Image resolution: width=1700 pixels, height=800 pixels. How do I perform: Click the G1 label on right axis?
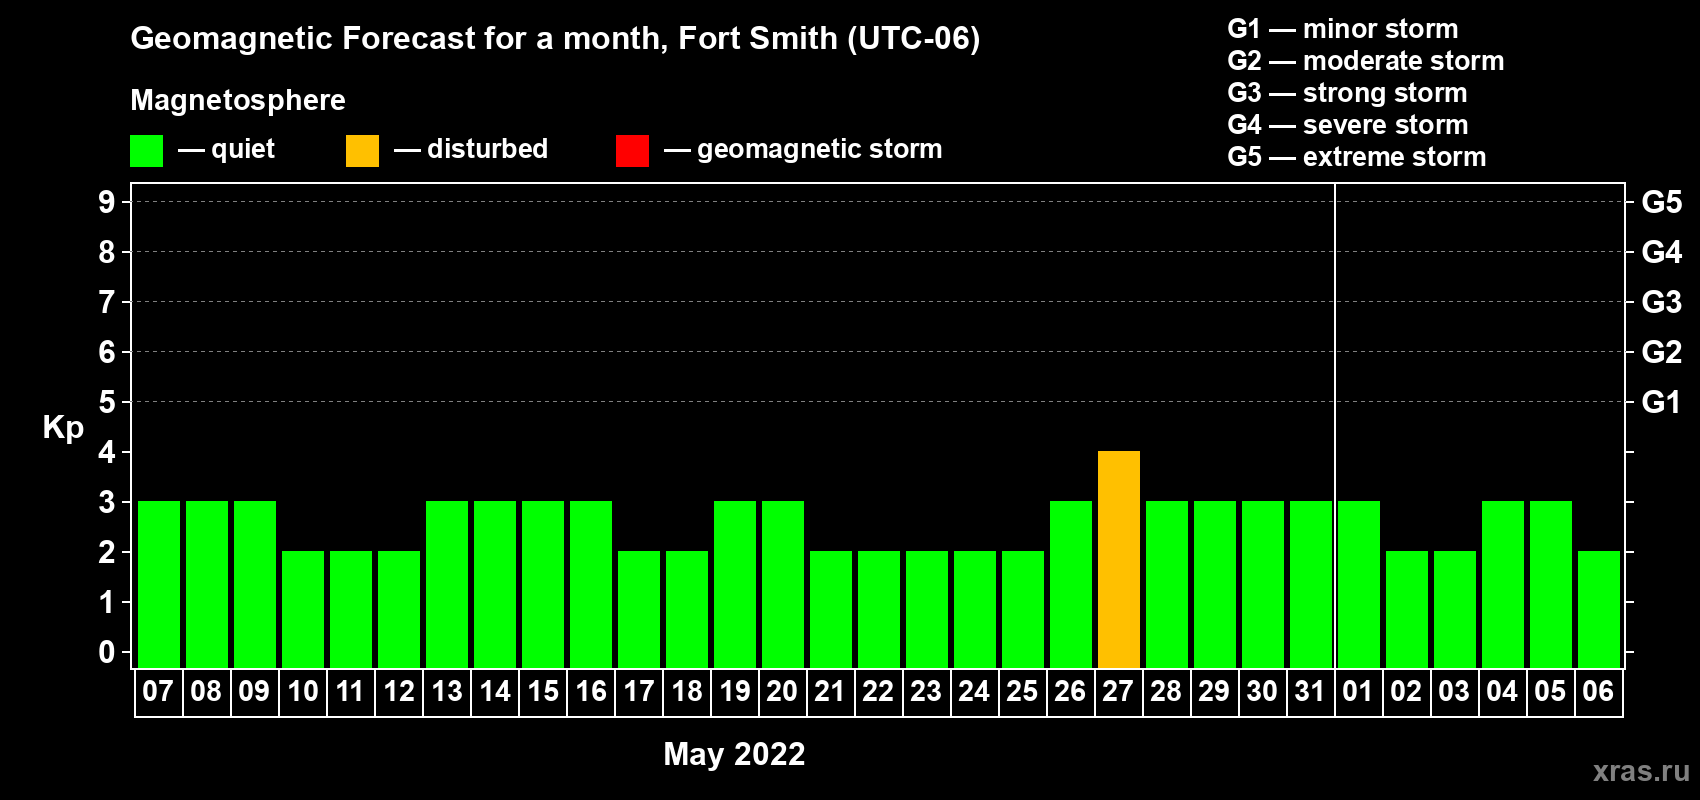[1661, 402]
